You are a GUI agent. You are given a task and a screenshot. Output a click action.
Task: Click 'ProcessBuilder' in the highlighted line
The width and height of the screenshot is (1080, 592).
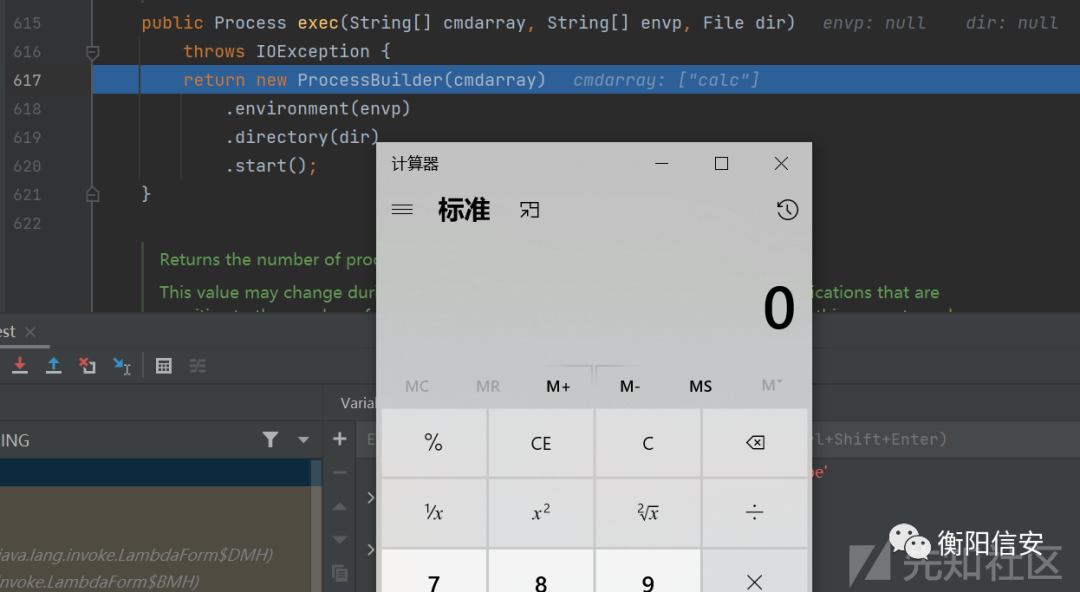(x=370, y=80)
